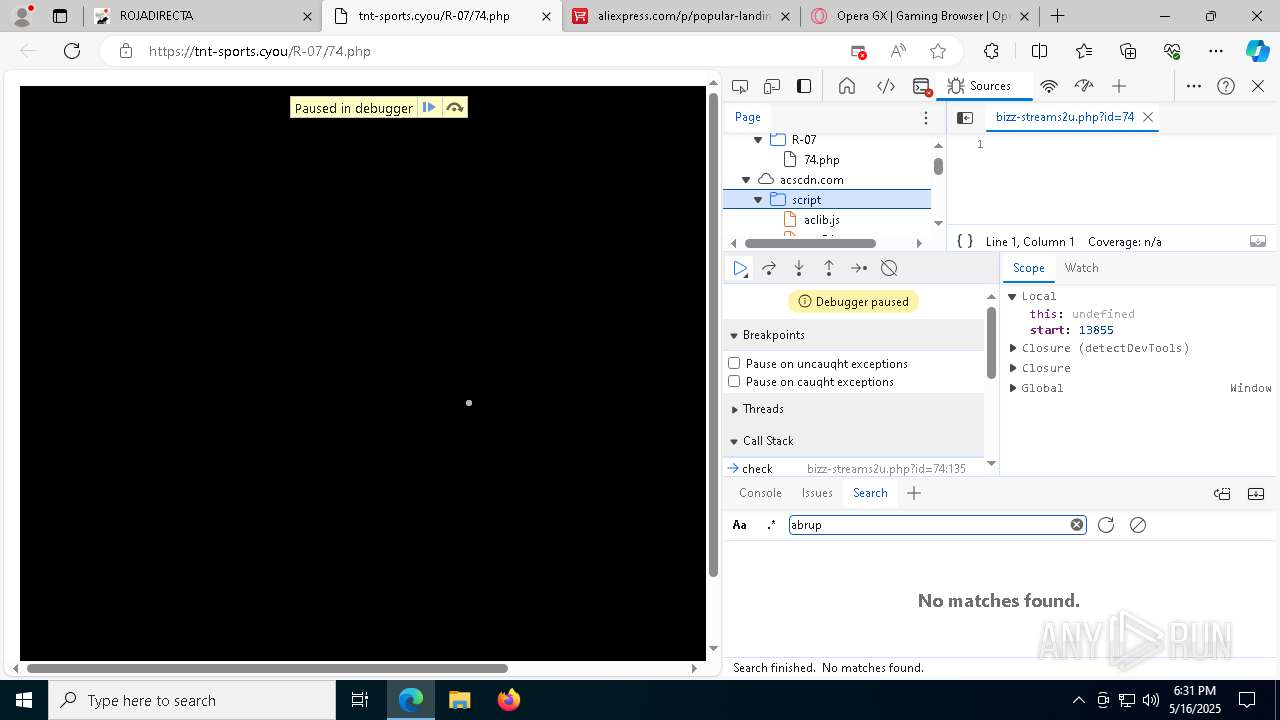The width and height of the screenshot is (1280, 720).
Task: Enable pause on caught exceptions
Action: 734,381
